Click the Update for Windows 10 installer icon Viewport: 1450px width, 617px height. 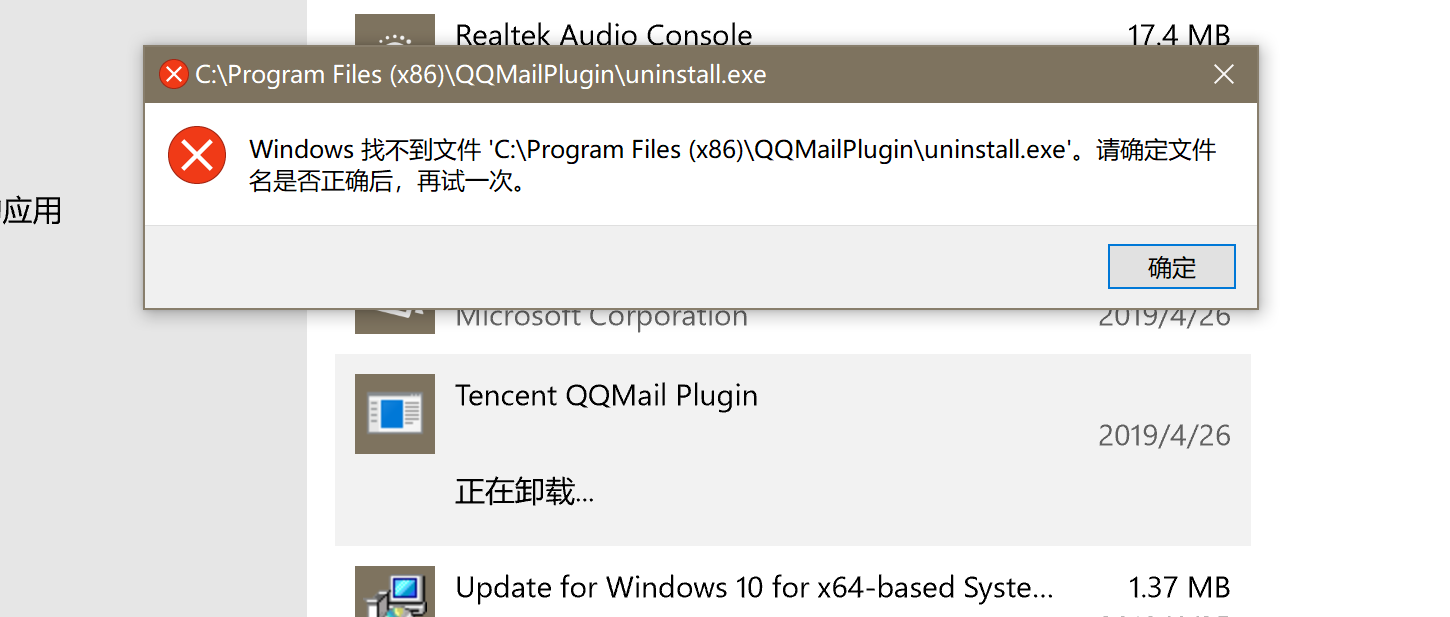395,591
